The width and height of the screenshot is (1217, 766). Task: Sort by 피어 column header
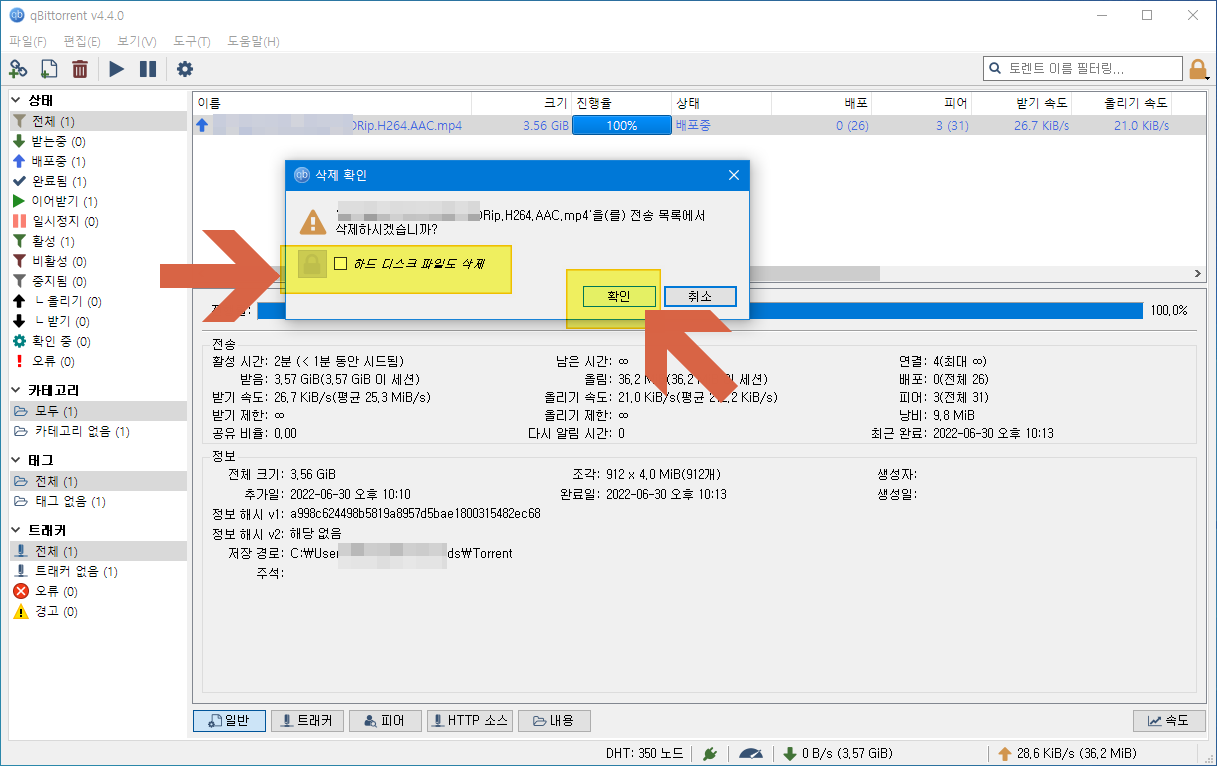coord(921,103)
